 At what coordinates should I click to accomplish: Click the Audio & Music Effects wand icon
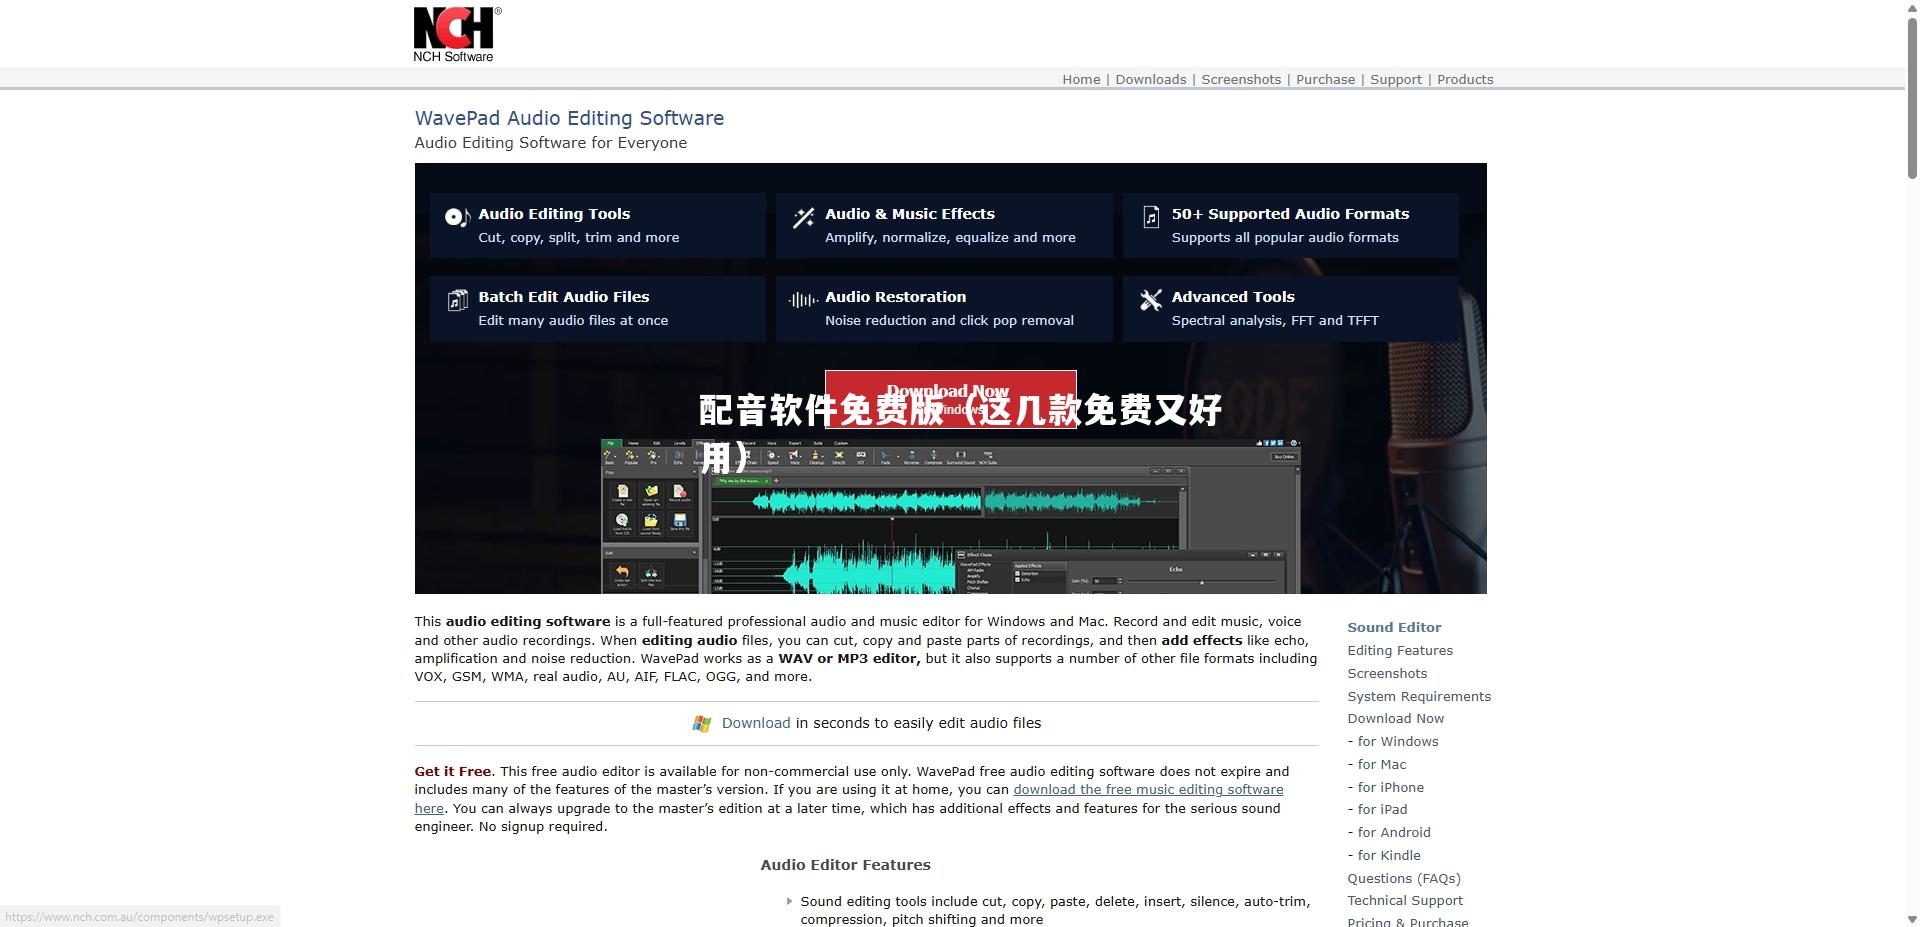click(x=804, y=217)
